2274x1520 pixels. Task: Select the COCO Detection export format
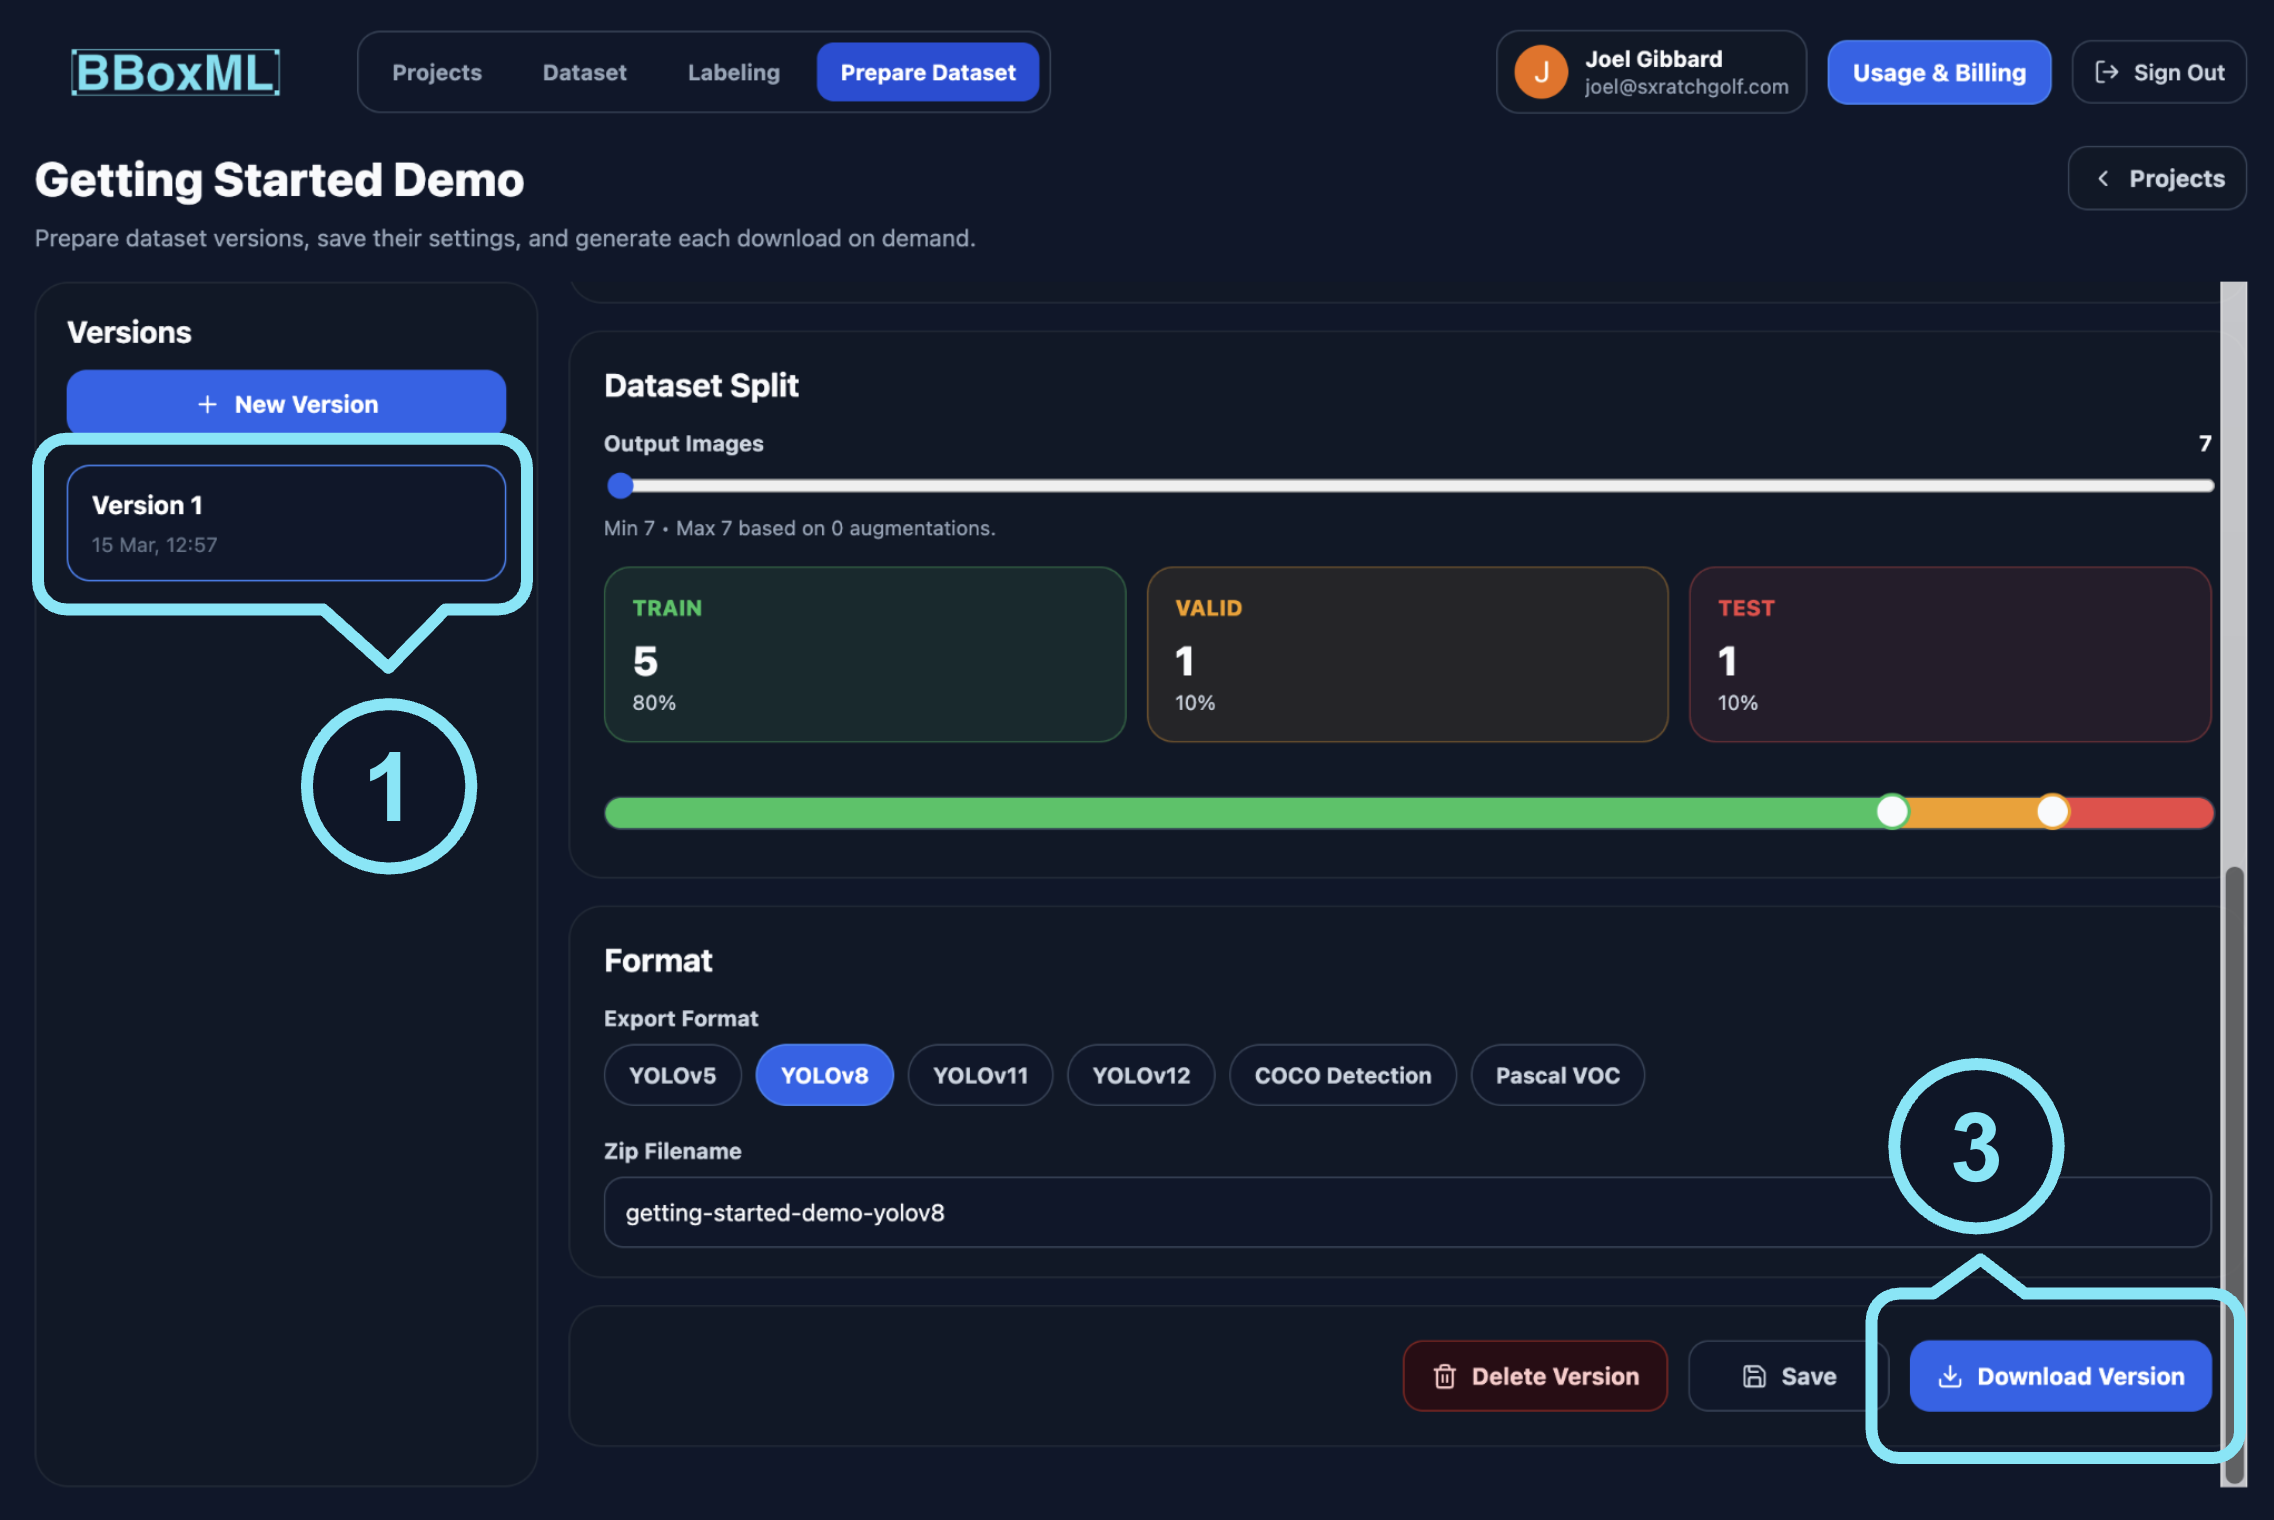click(1342, 1075)
